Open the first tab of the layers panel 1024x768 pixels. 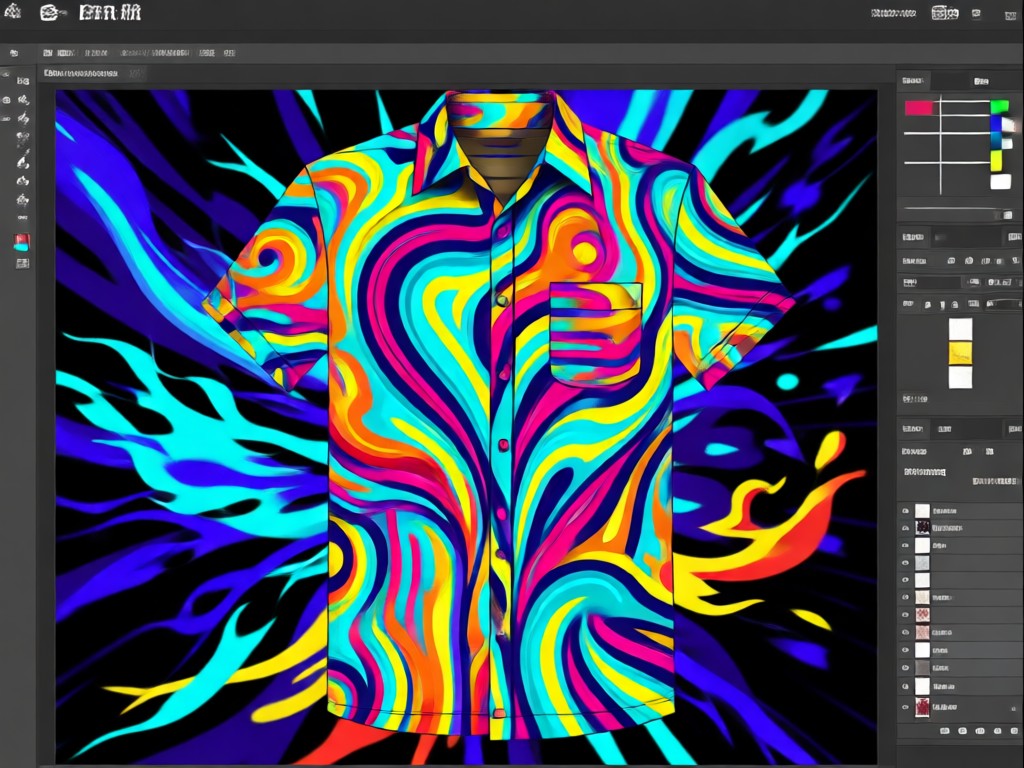click(912, 429)
